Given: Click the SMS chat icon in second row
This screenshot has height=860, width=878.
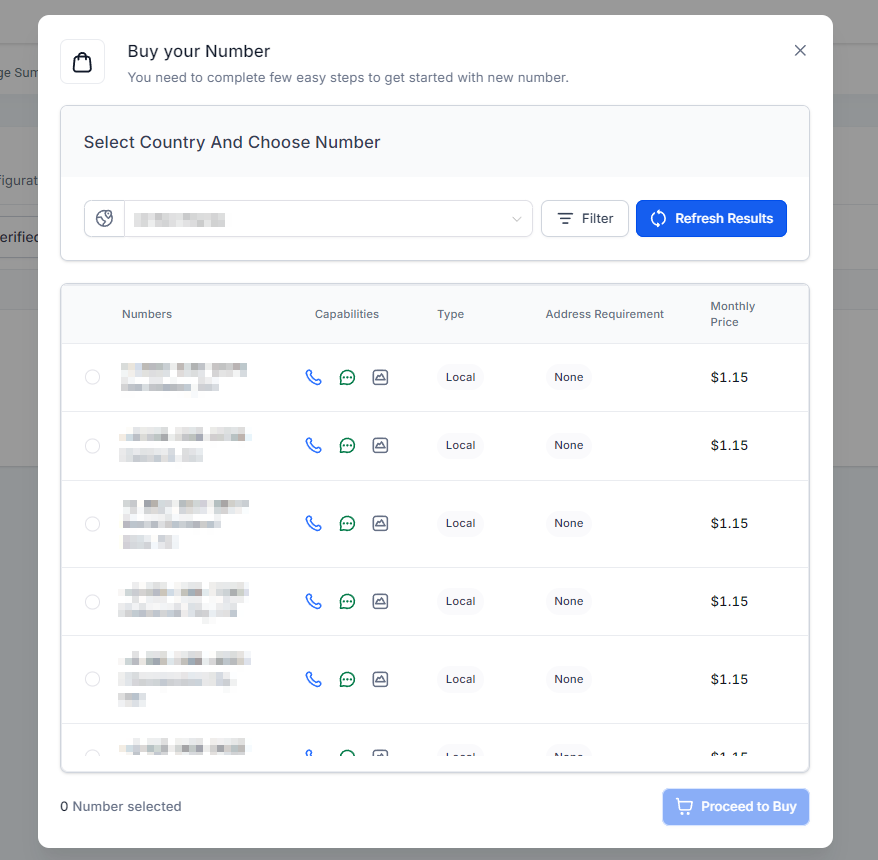Looking at the screenshot, I should point(347,445).
